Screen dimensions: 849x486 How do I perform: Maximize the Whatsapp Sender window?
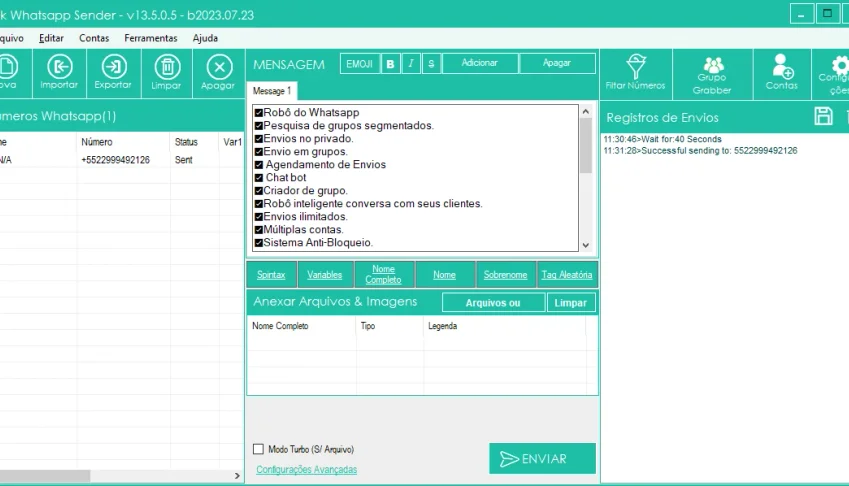click(x=827, y=14)
